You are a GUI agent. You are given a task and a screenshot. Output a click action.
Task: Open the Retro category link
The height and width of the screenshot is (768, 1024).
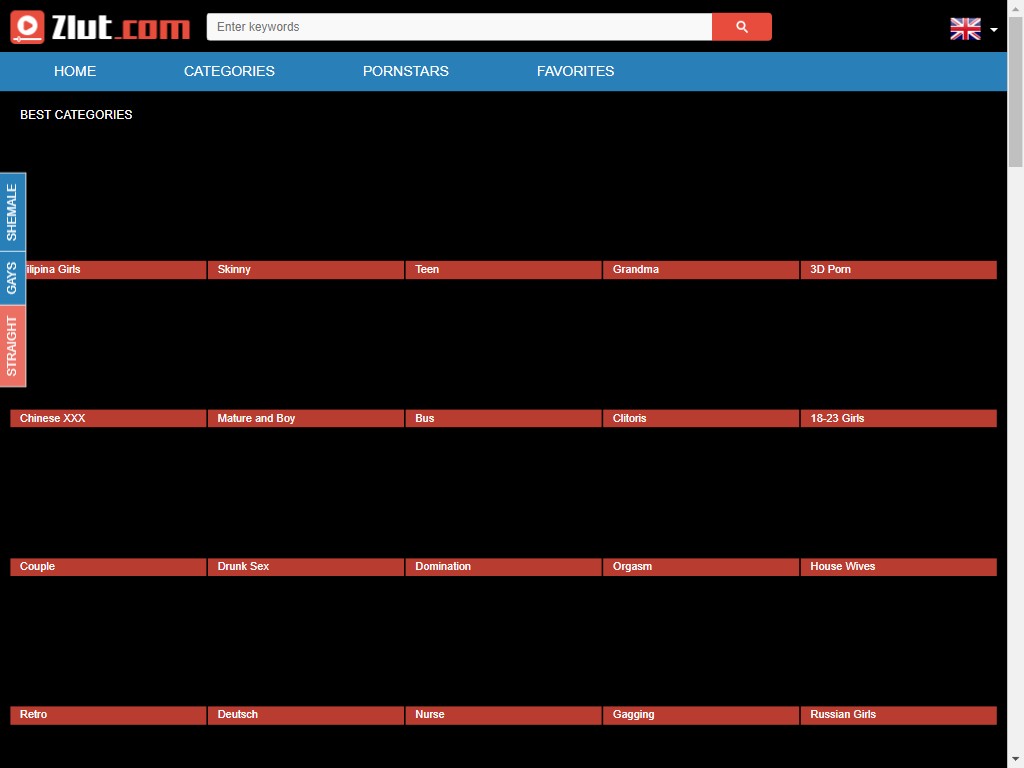108,715
